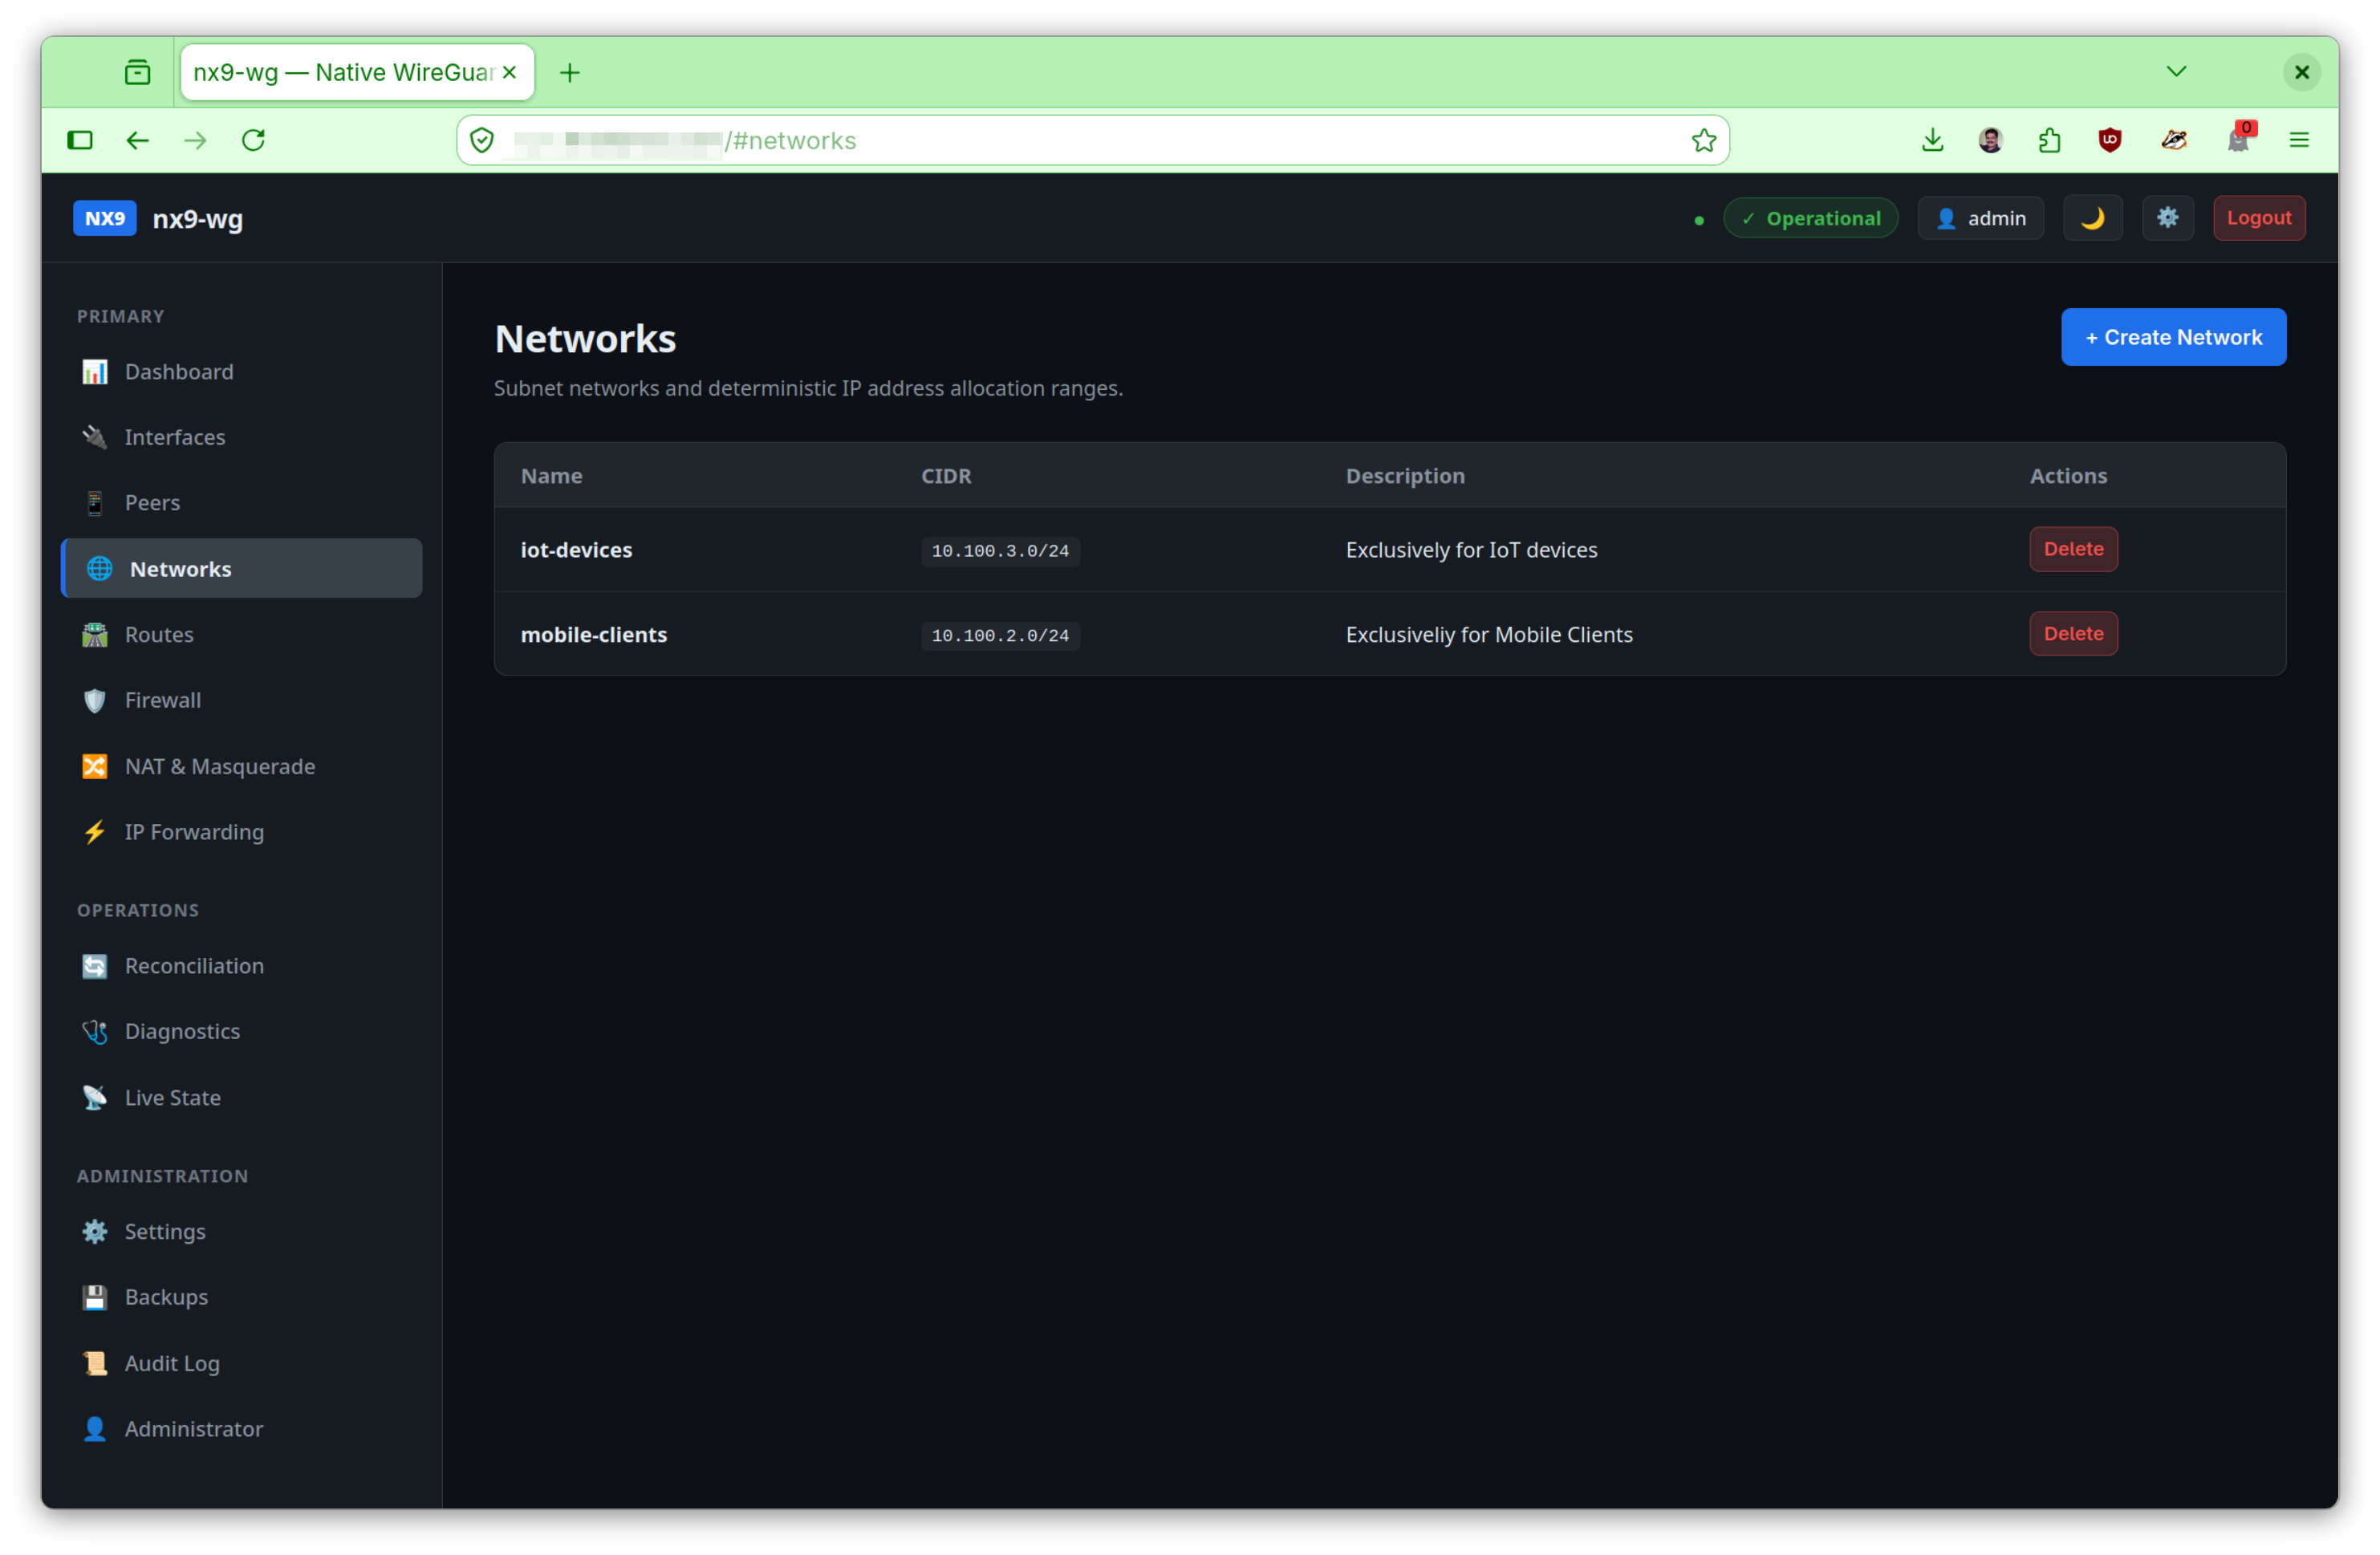Click 'Exclusively for IoT devices' description

pyautogui.click(x=1471, y=550)
